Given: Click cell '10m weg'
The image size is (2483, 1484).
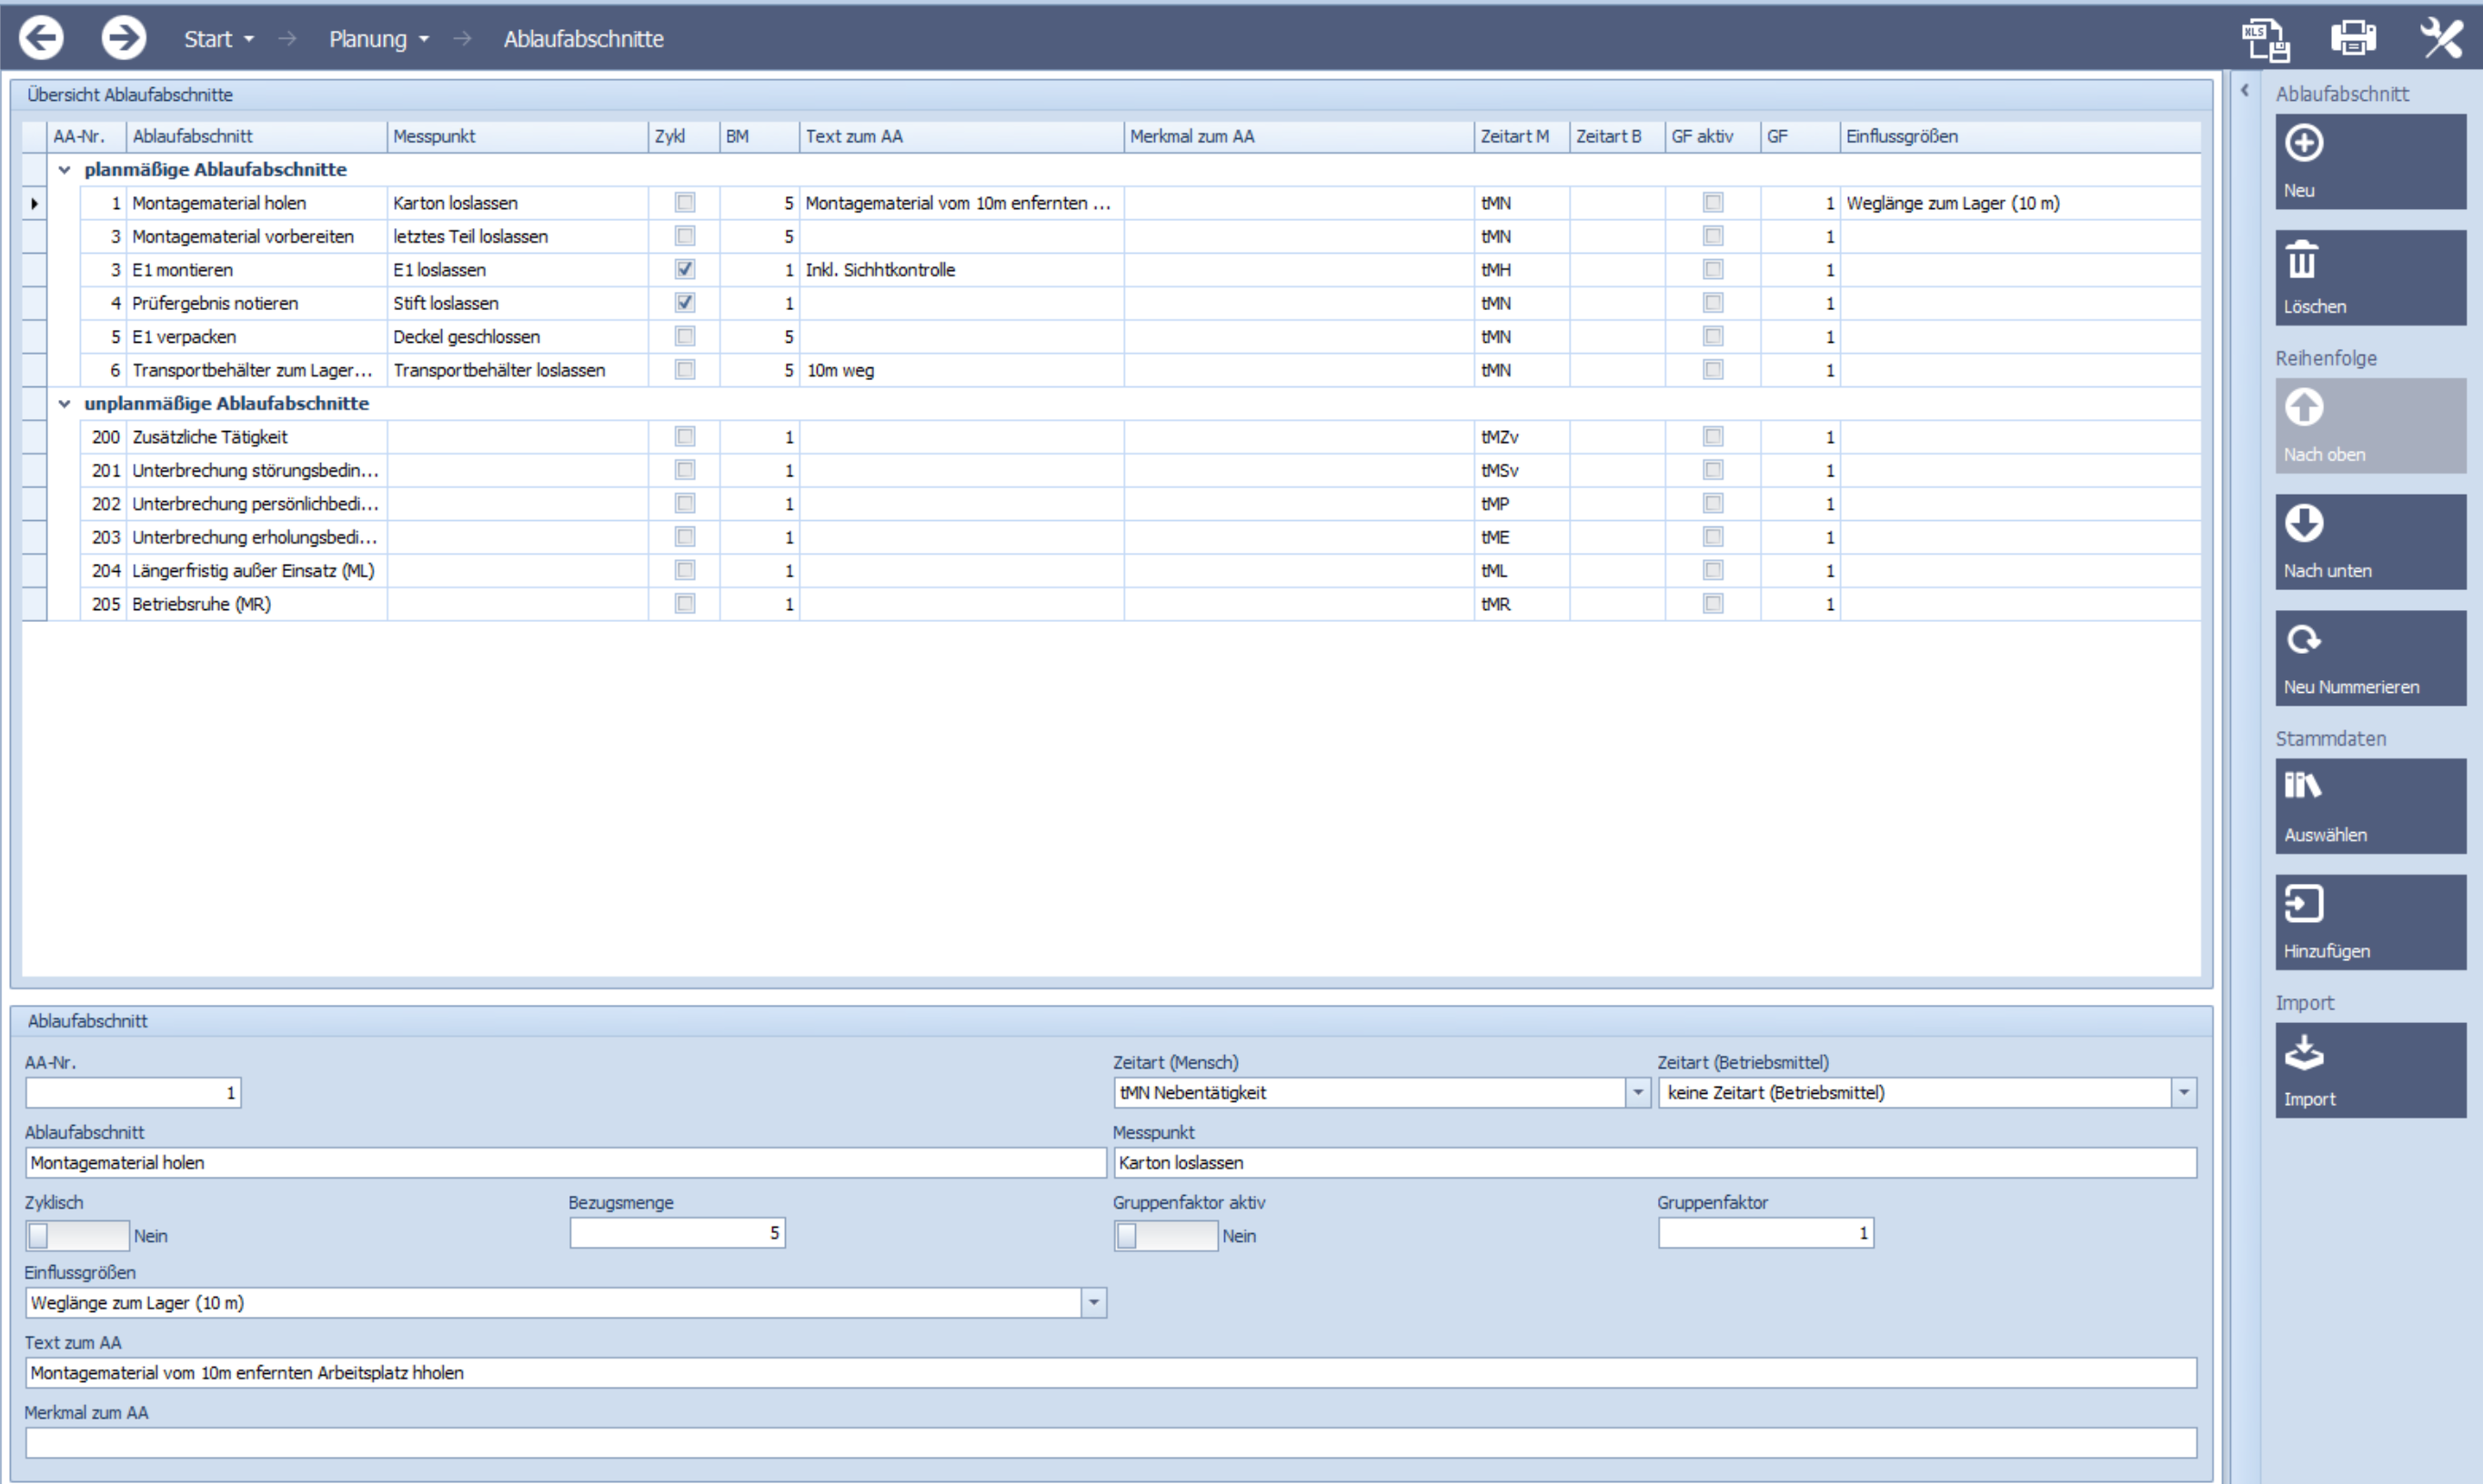Looking at the screenshot, I should pos(962,370).
